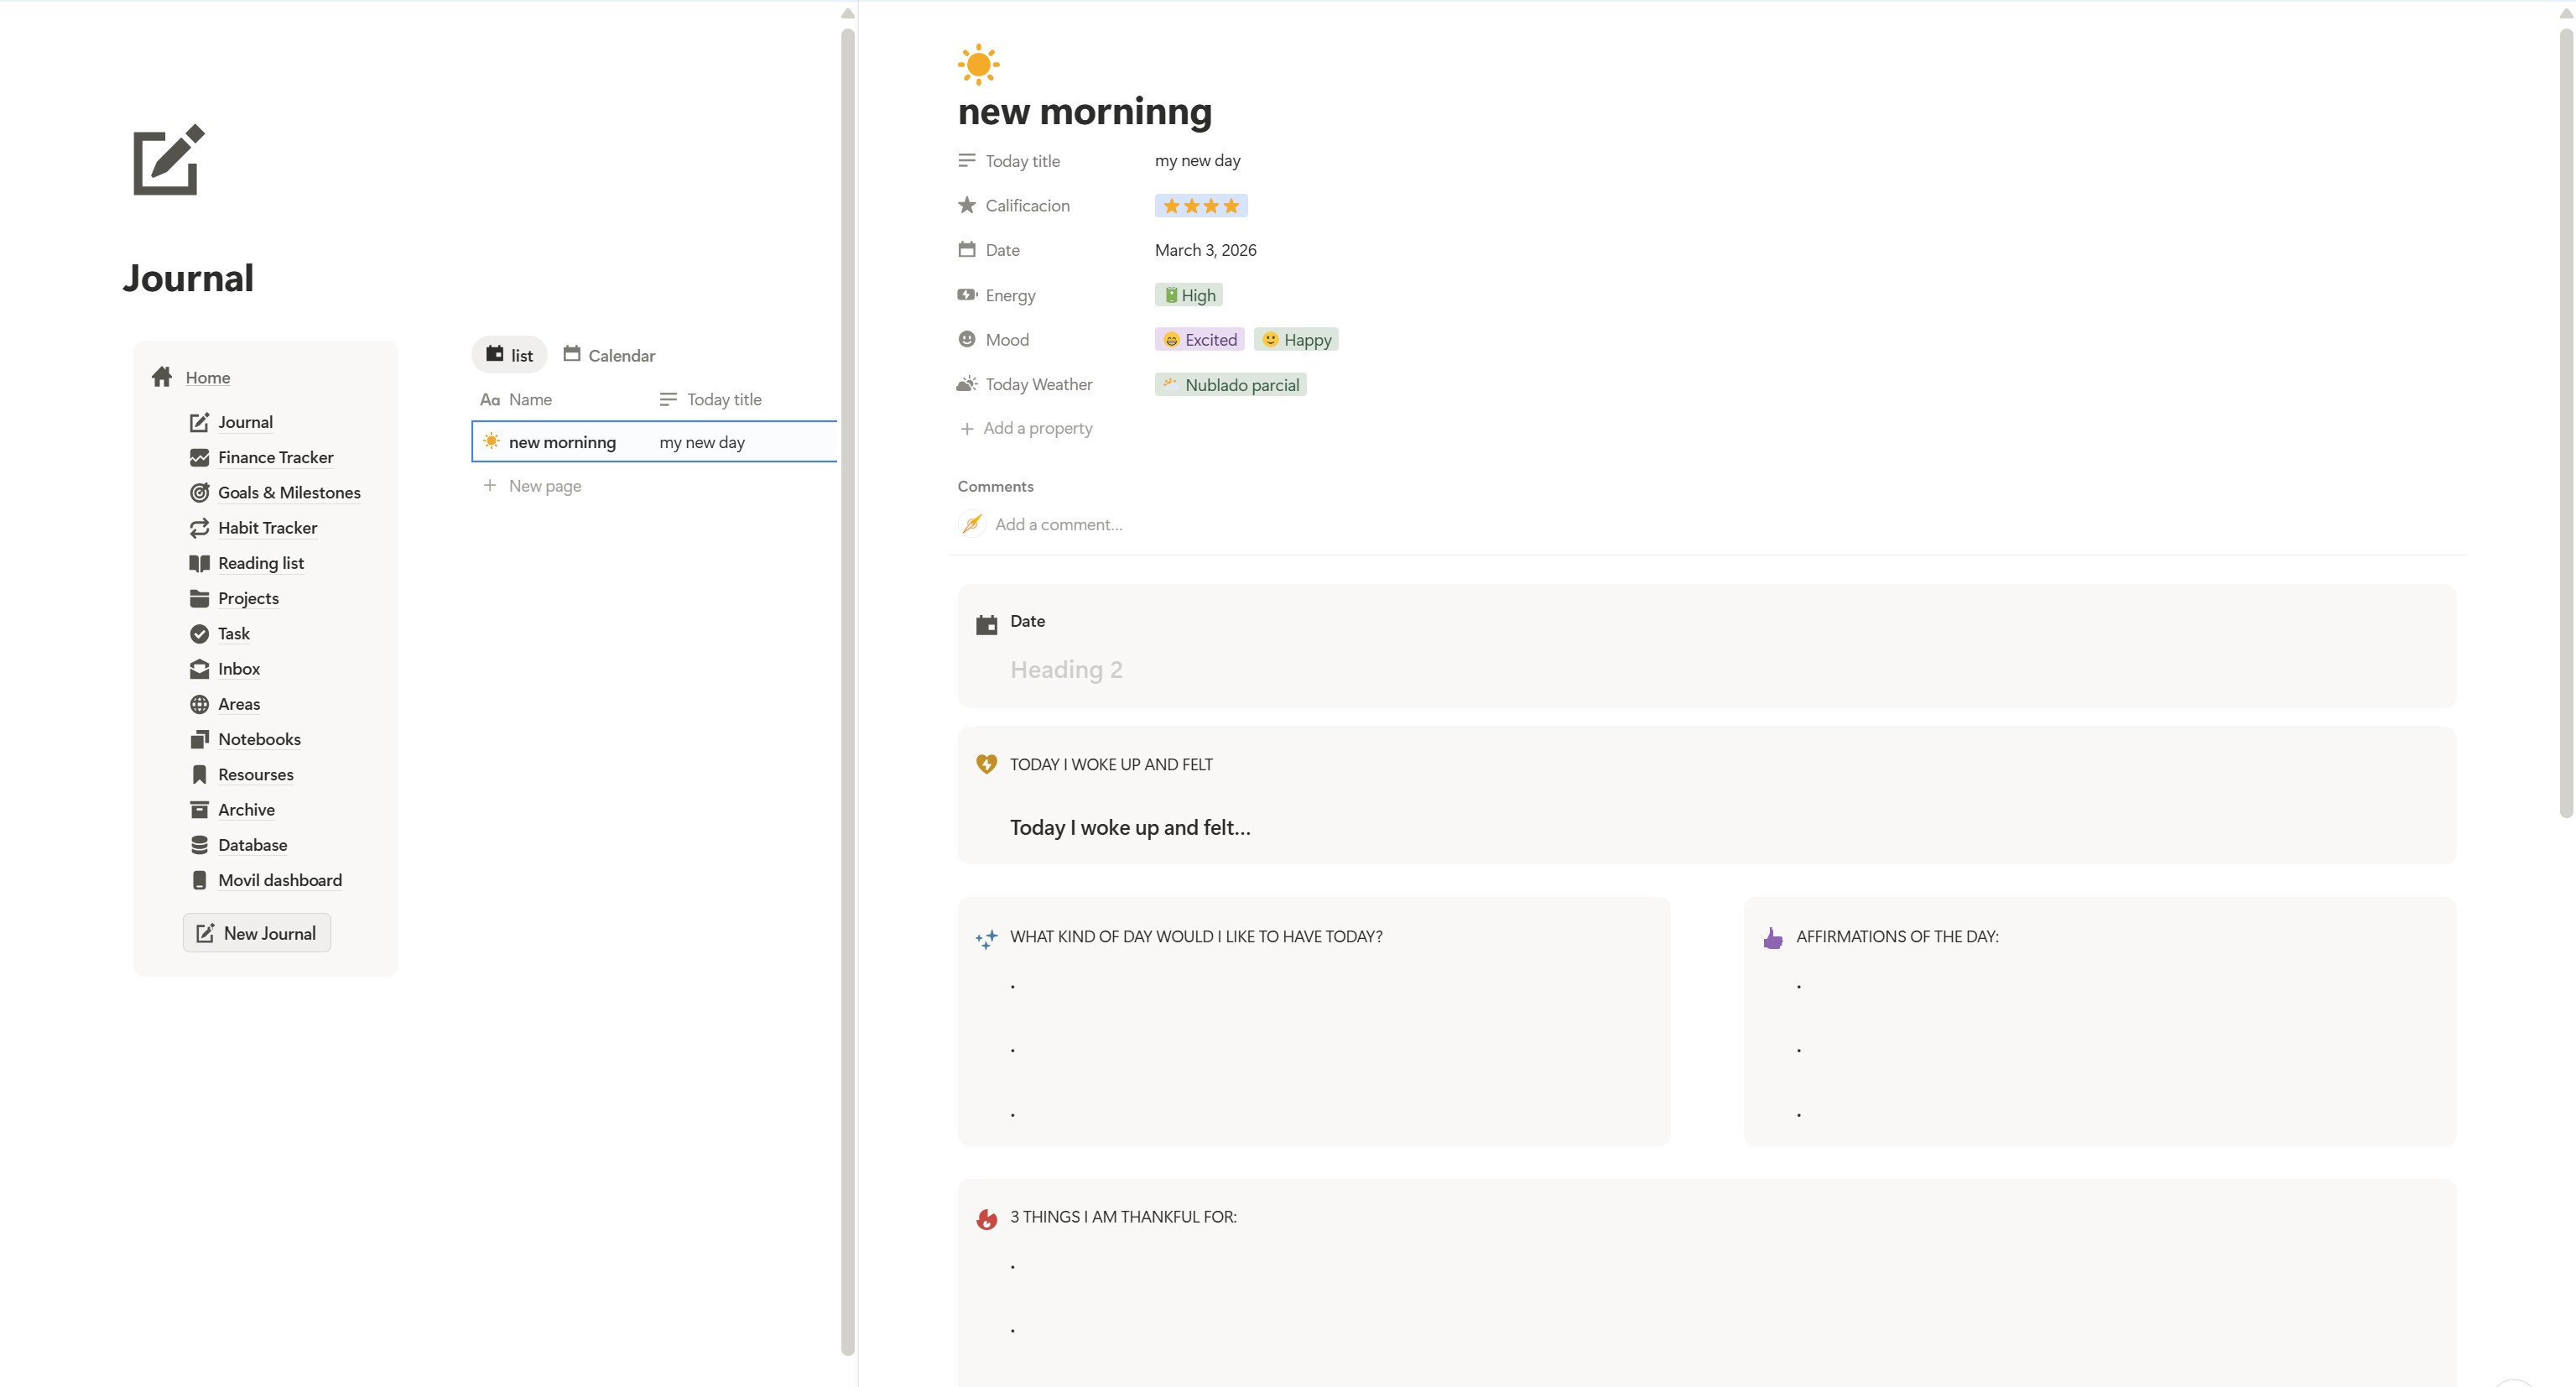Click the sparkles icon by WHAT KIND OF DAY
This screenshot has height=1387, width=2576.
pos(987,938)
